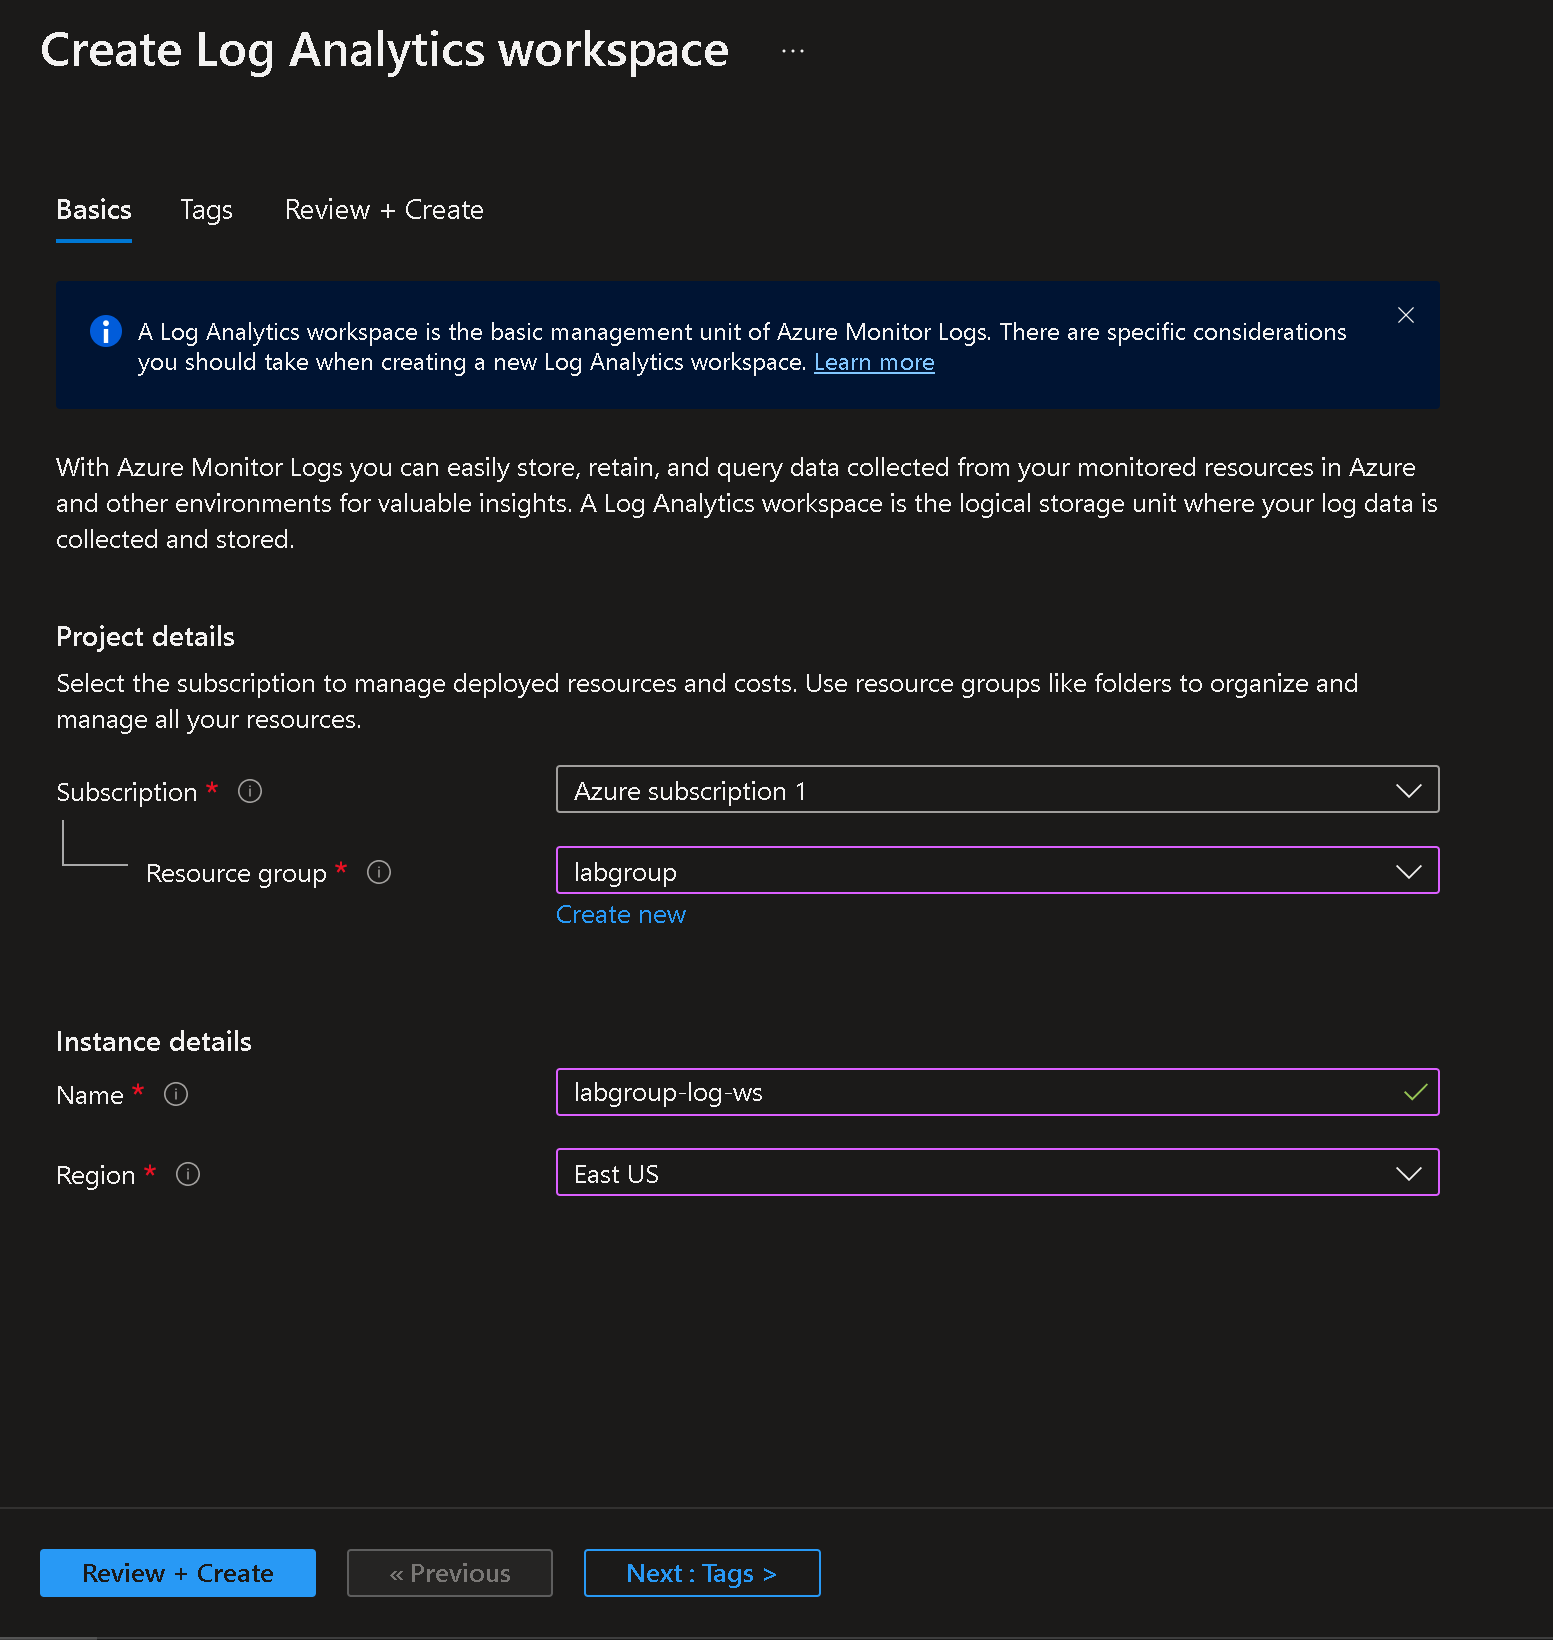This screenshot has height=1640, width=1553.
Task: Click the blue info icon in banner
Action: [106, 331]
